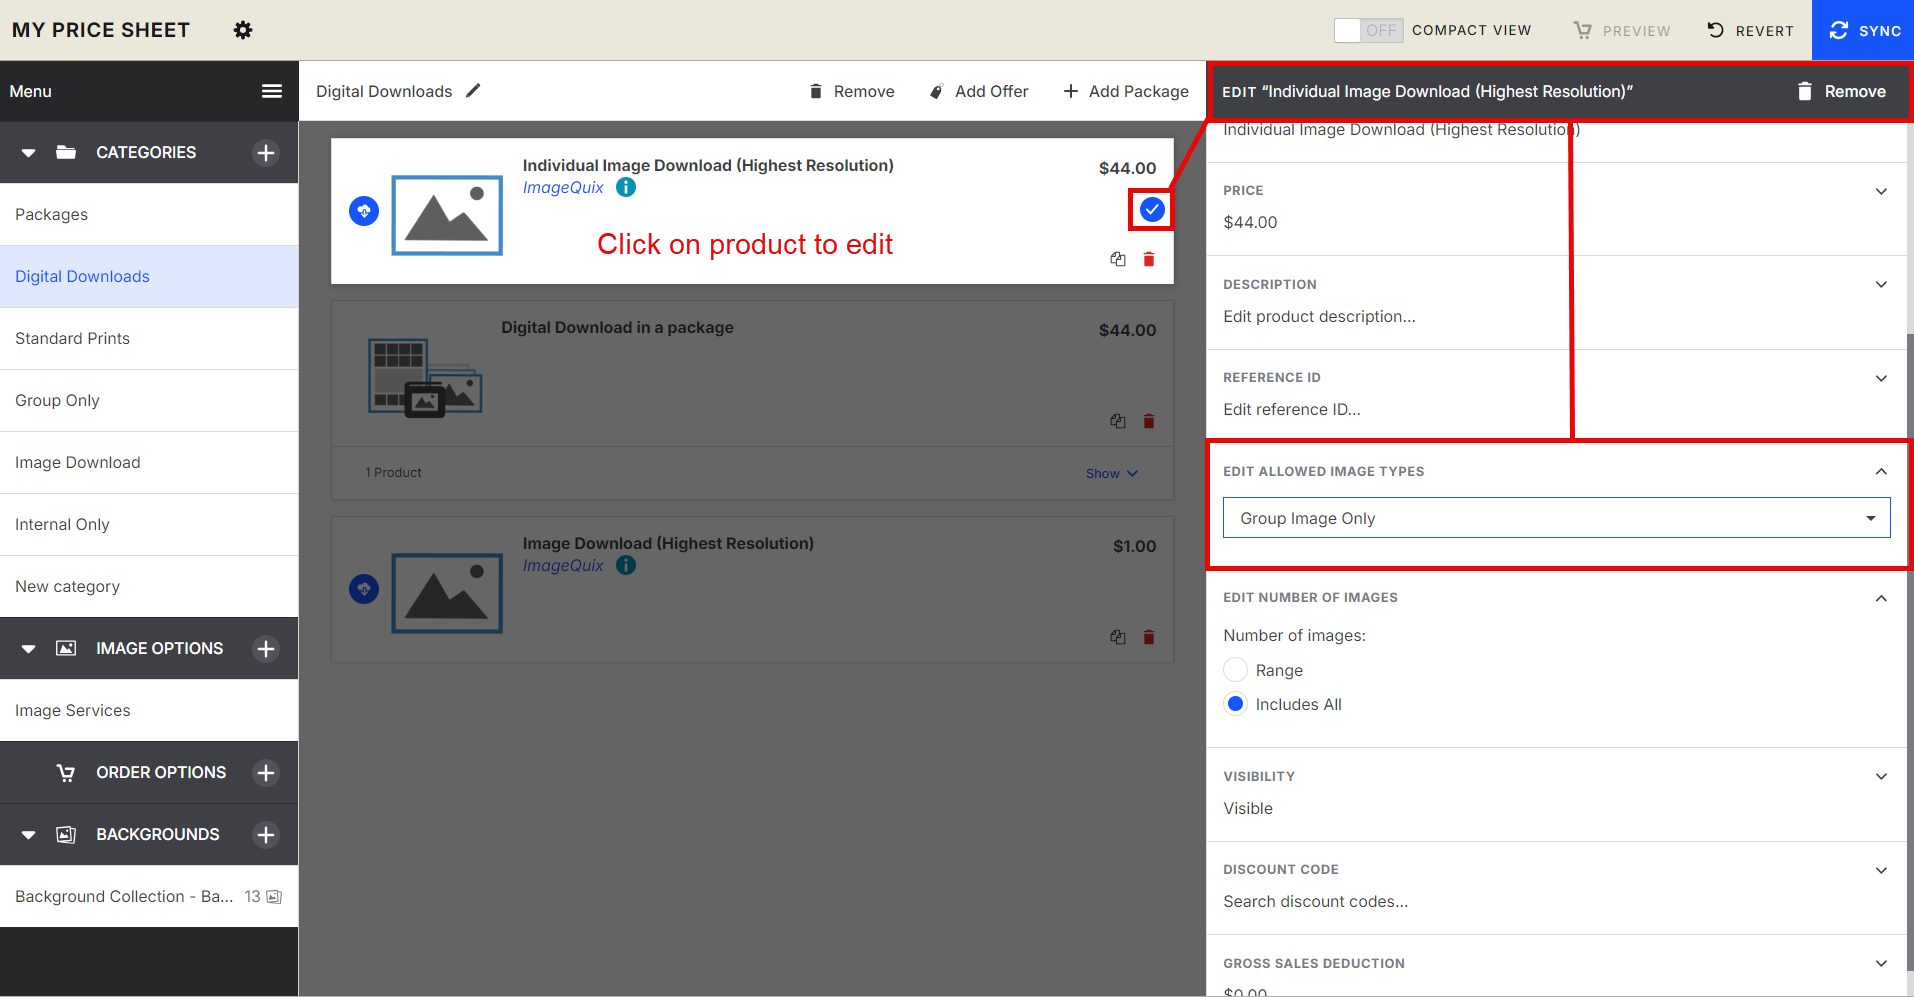
Task: Click the Order Options cart icon
Action: pos(66,773)
